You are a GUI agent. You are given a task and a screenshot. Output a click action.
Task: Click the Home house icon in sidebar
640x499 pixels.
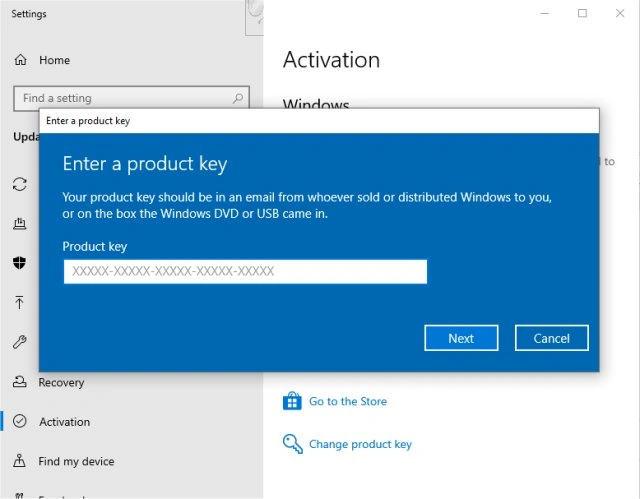[20, 60]
